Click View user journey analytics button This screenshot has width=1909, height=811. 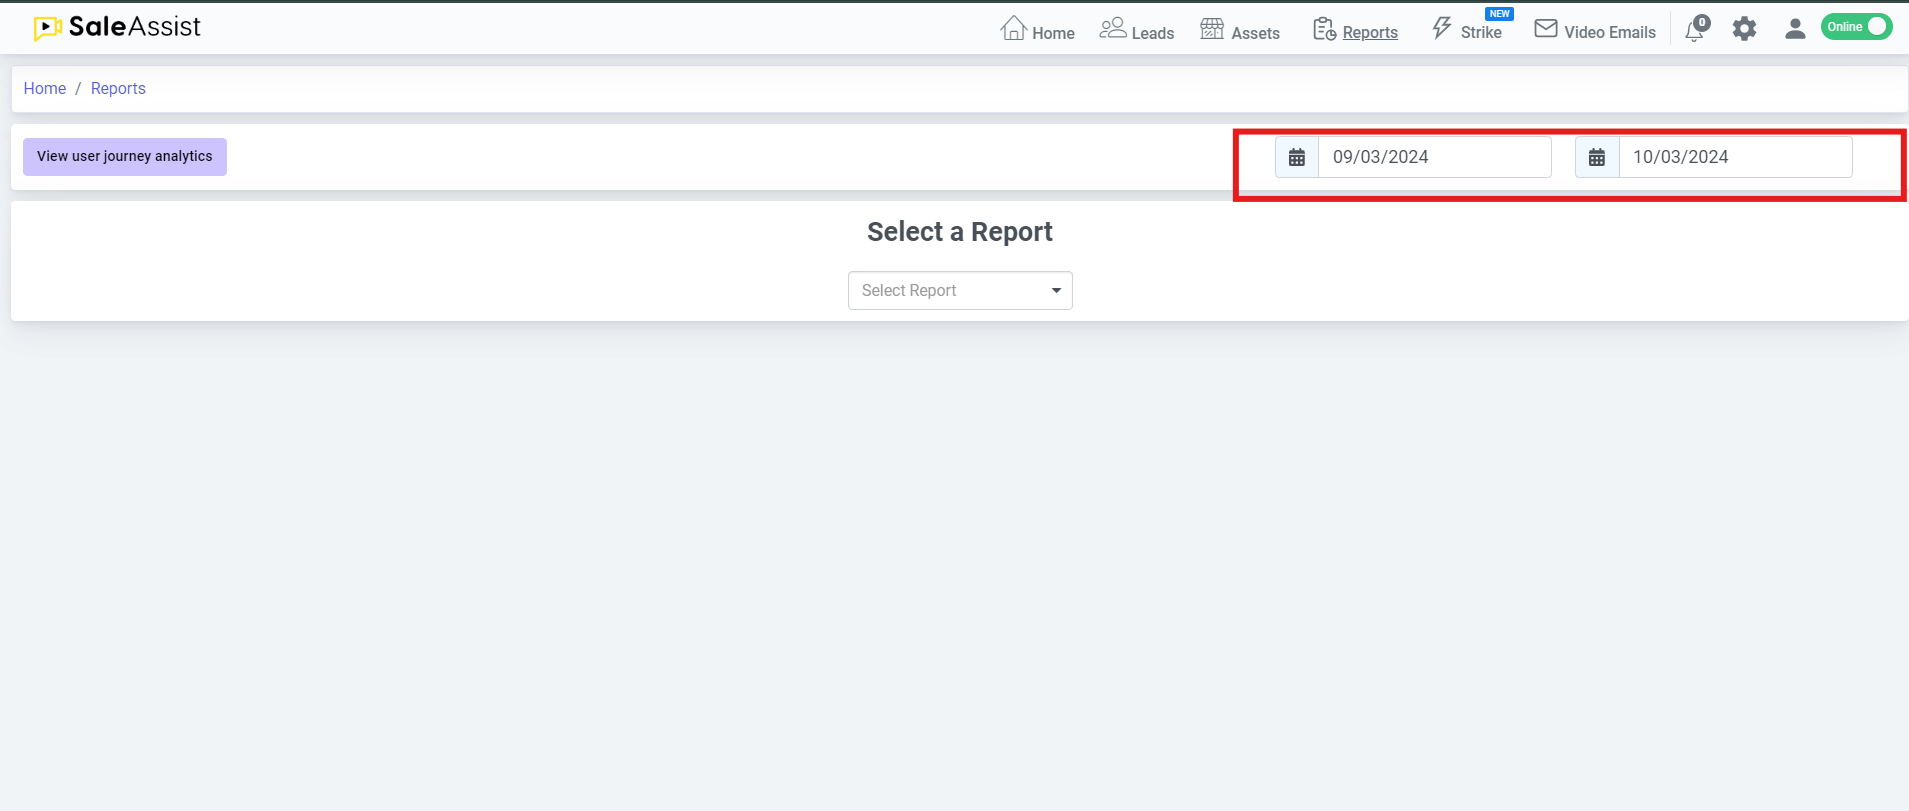click(x=125, y=157)
